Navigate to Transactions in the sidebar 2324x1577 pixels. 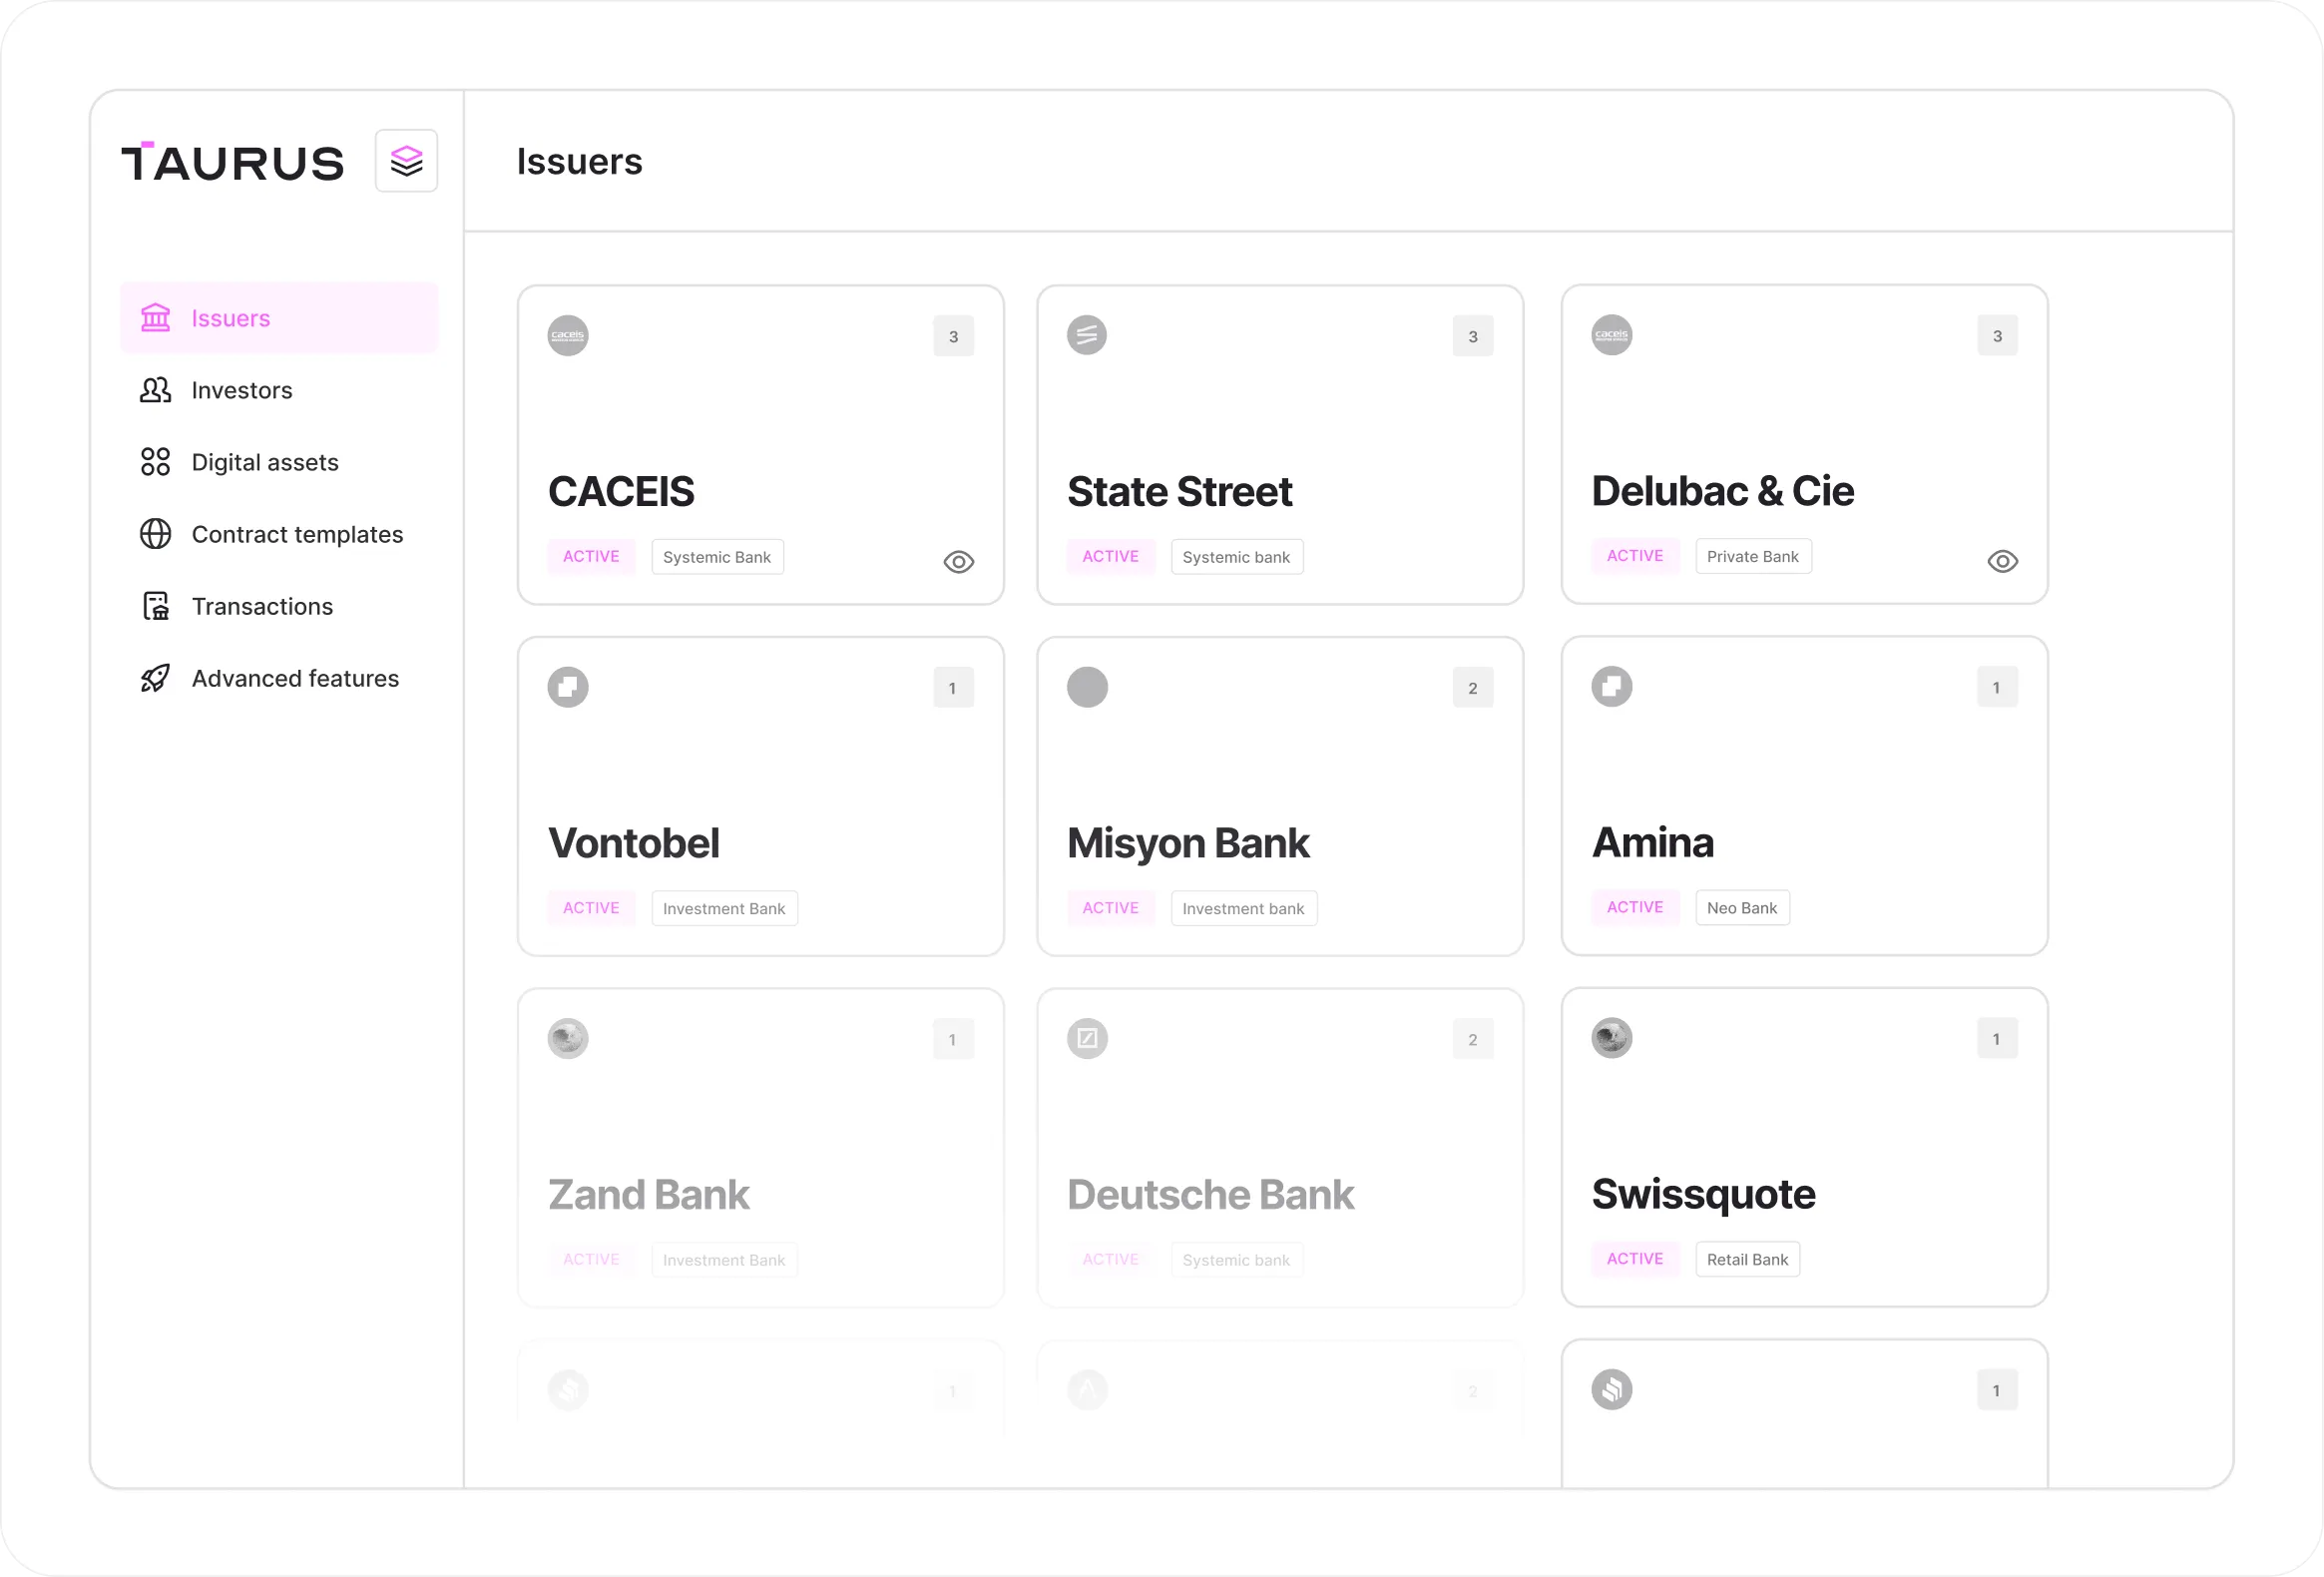[x=261, y=606]
